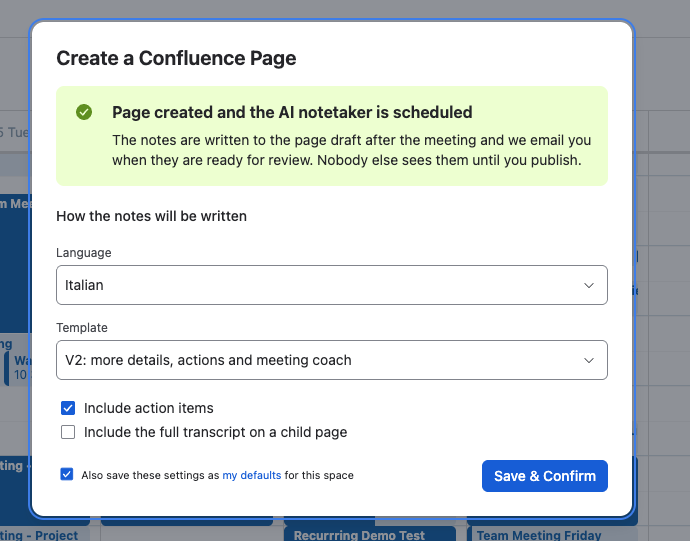Open the Language dropdown showing Italian
The image size is (690, 541).
tap(332, 285)
